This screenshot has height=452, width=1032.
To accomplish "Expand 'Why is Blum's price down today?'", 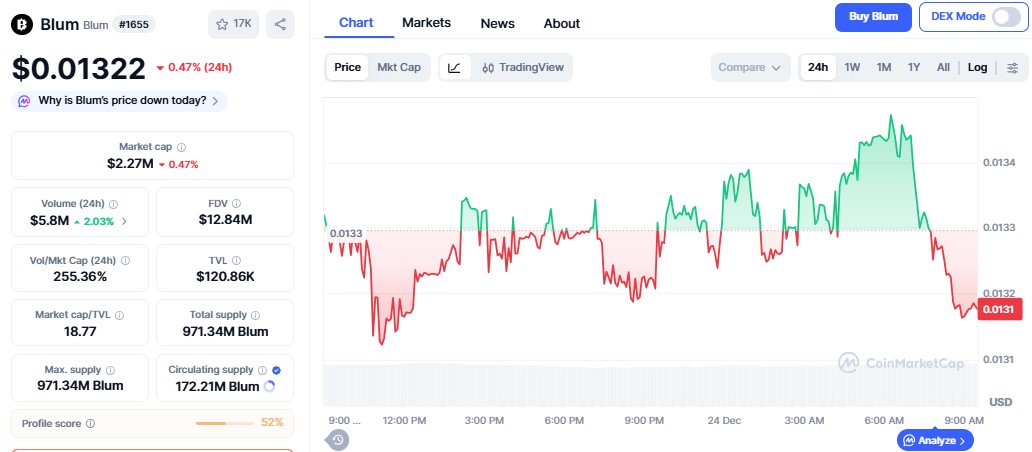I will (119, 101).
